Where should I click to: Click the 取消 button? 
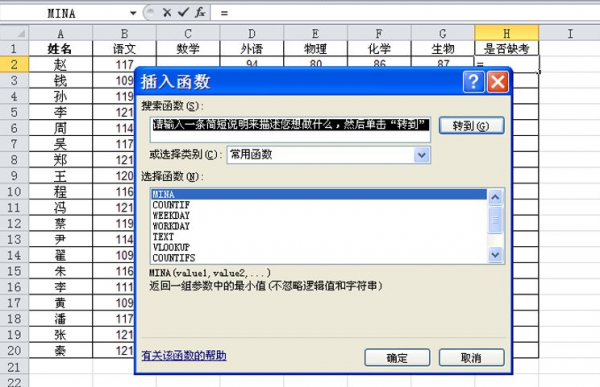coord(471,358)
